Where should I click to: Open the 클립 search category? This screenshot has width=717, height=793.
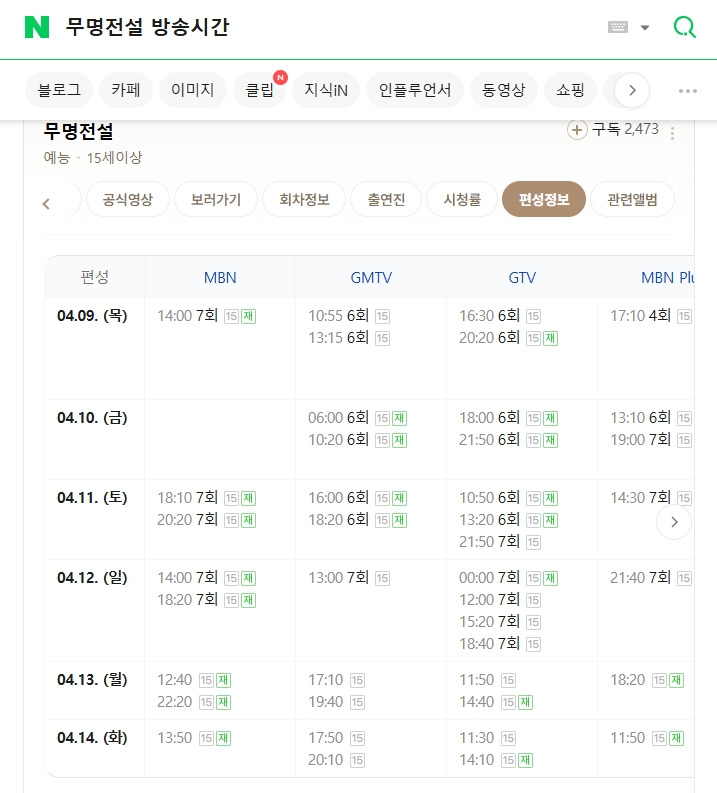(x=259, y=90)
